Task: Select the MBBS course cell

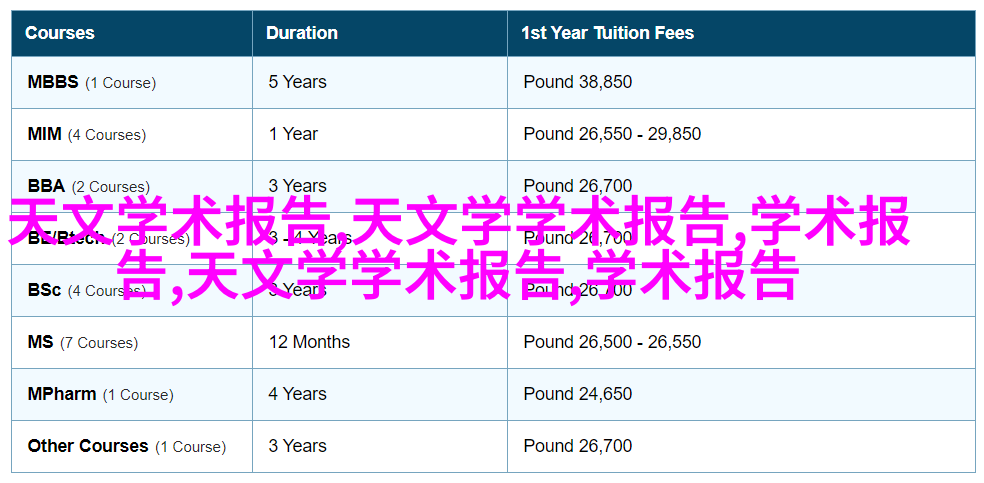Action: tap(132, 82)
